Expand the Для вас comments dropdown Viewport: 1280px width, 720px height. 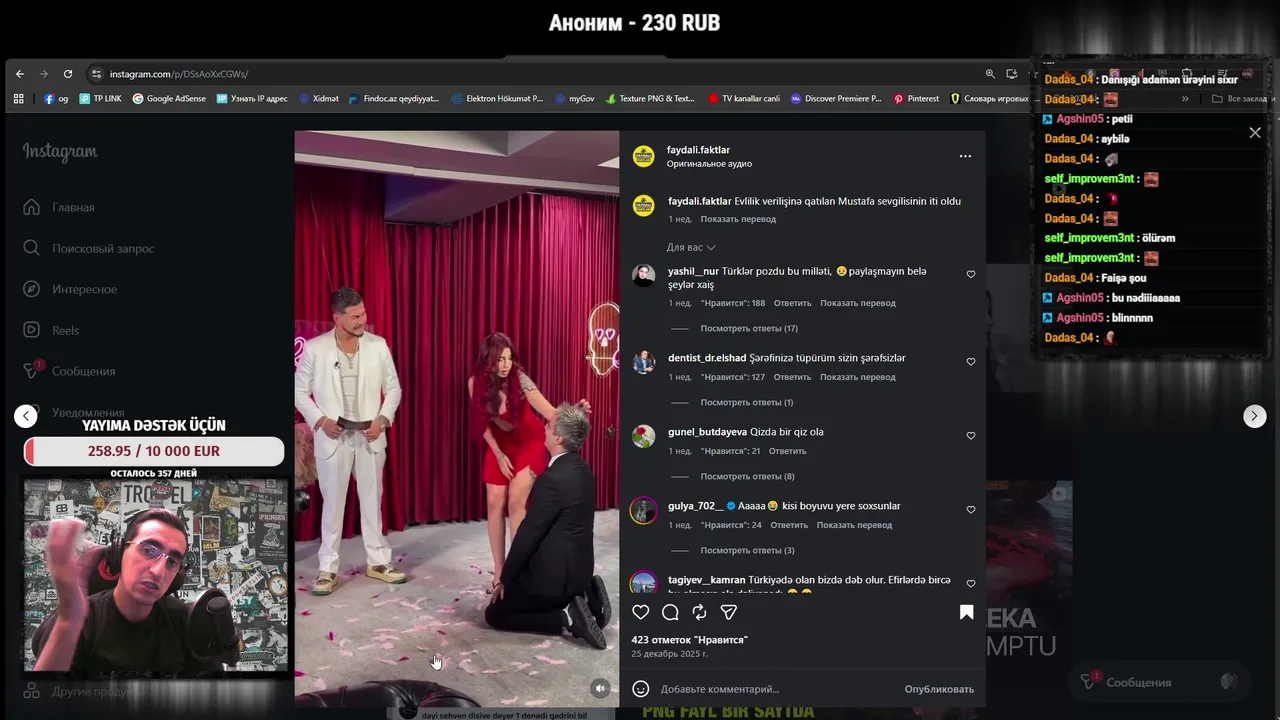pos(691,247)
